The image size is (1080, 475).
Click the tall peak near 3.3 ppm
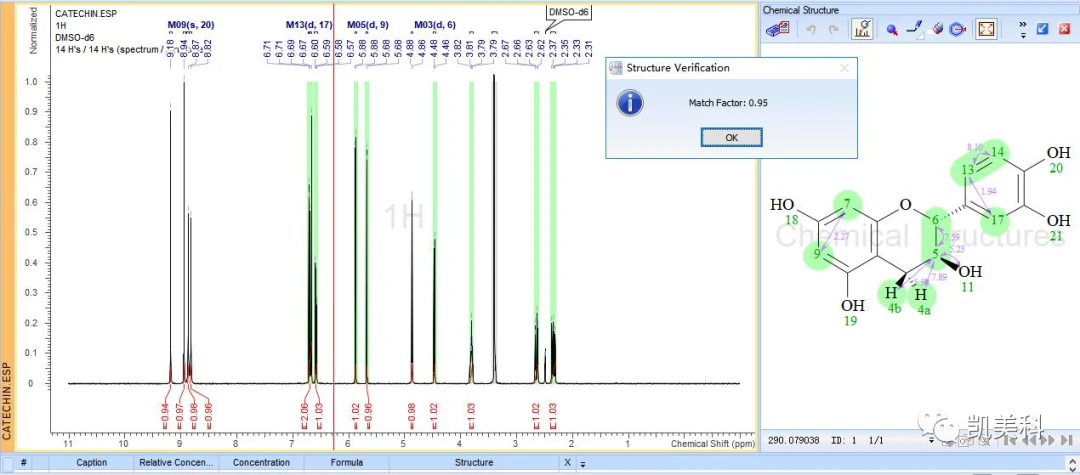click(494, 227)
